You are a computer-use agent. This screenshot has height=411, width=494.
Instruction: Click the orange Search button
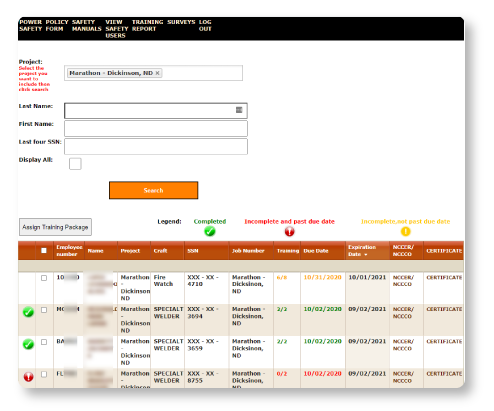click(153, 190)
